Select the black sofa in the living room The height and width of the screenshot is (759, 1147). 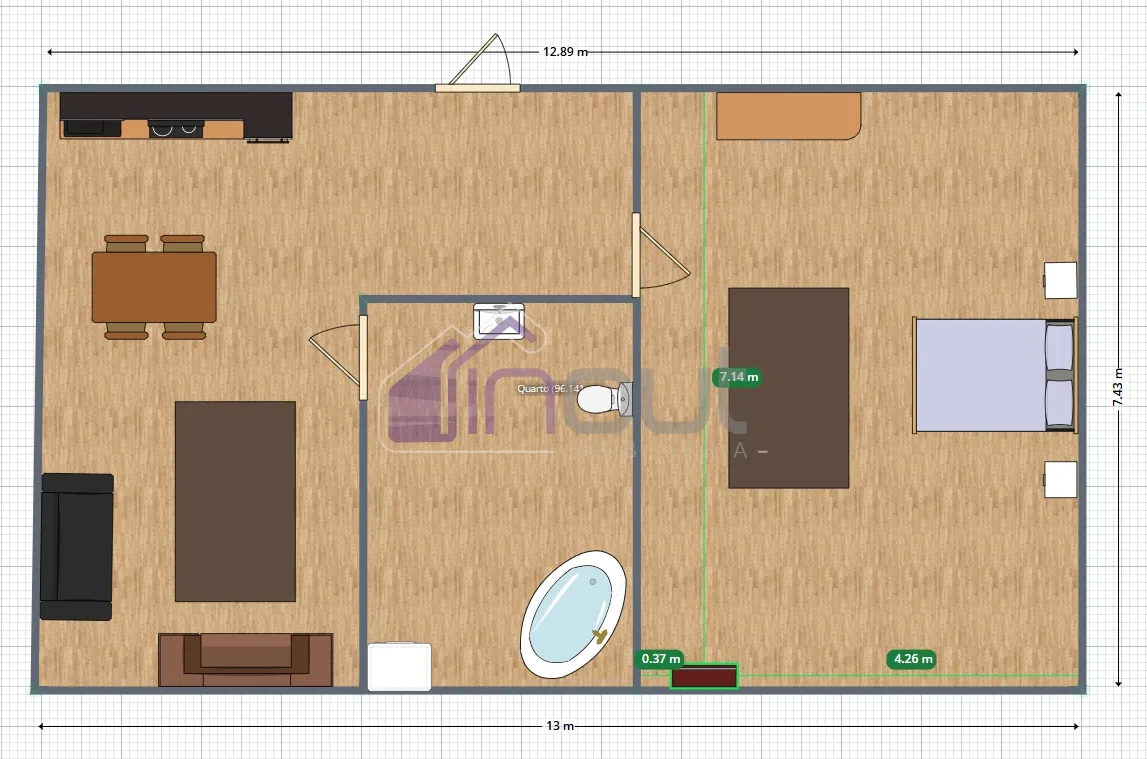click(76, 546)
